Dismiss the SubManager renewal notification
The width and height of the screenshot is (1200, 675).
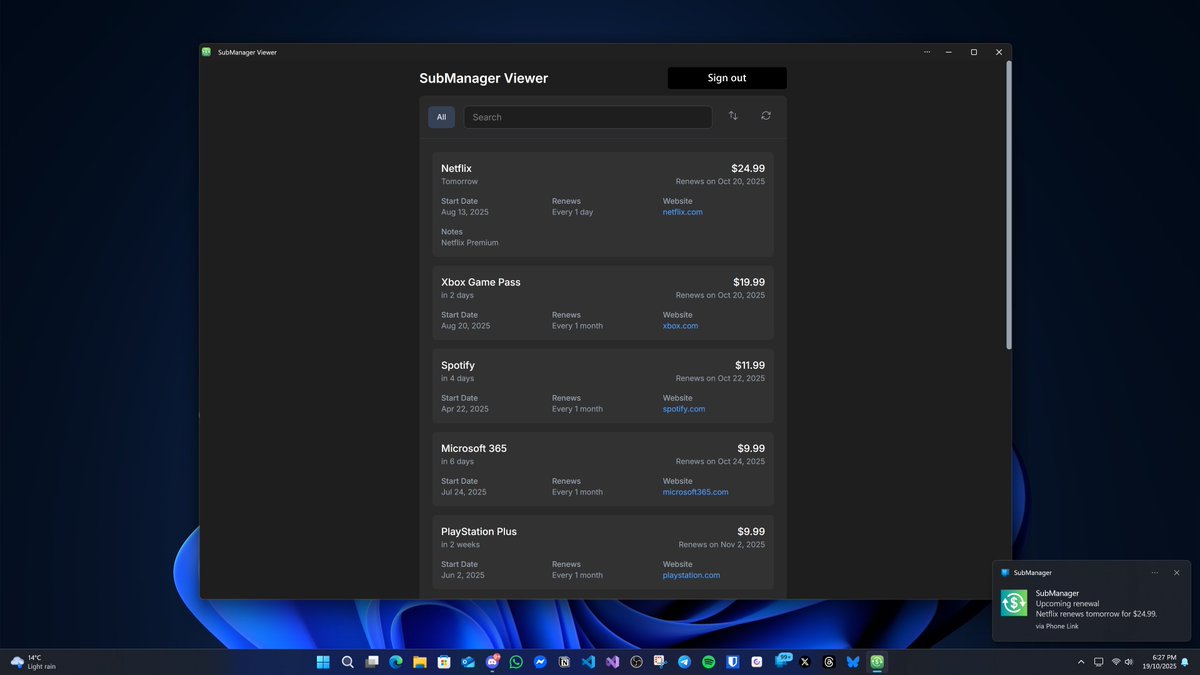1177,573
